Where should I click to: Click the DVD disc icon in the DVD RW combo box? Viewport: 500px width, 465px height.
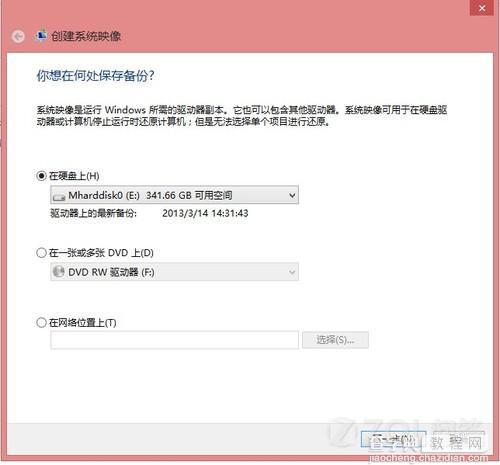(x=59, y=272)
